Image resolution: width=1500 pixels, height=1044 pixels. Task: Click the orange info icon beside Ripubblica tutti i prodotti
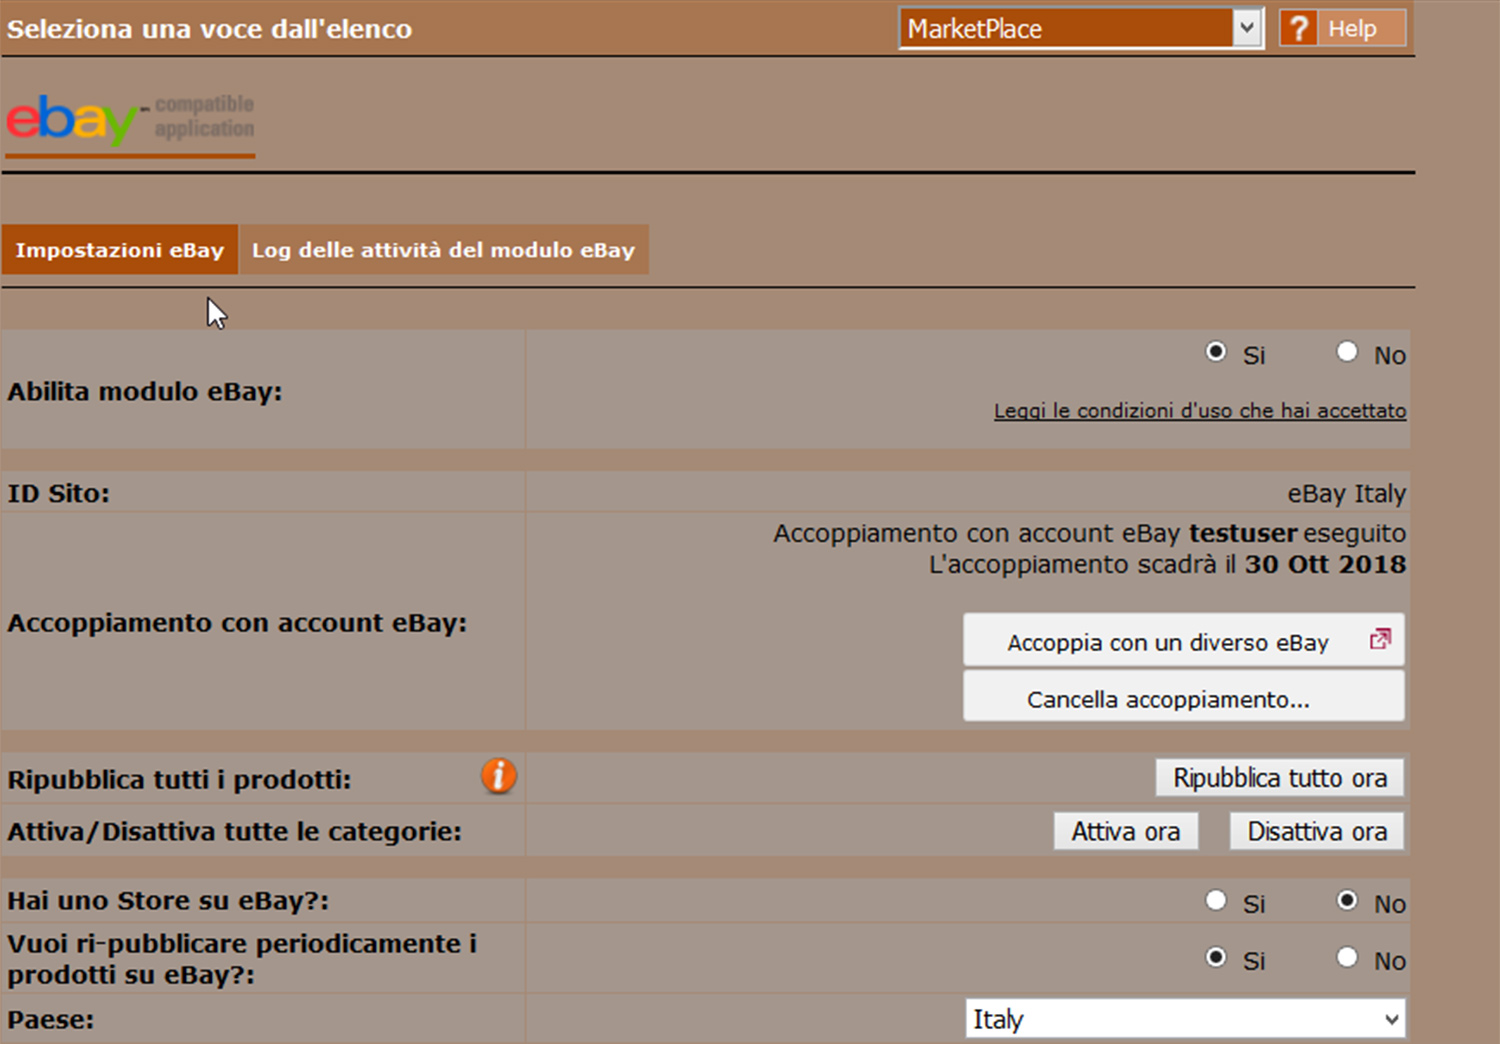499,776
